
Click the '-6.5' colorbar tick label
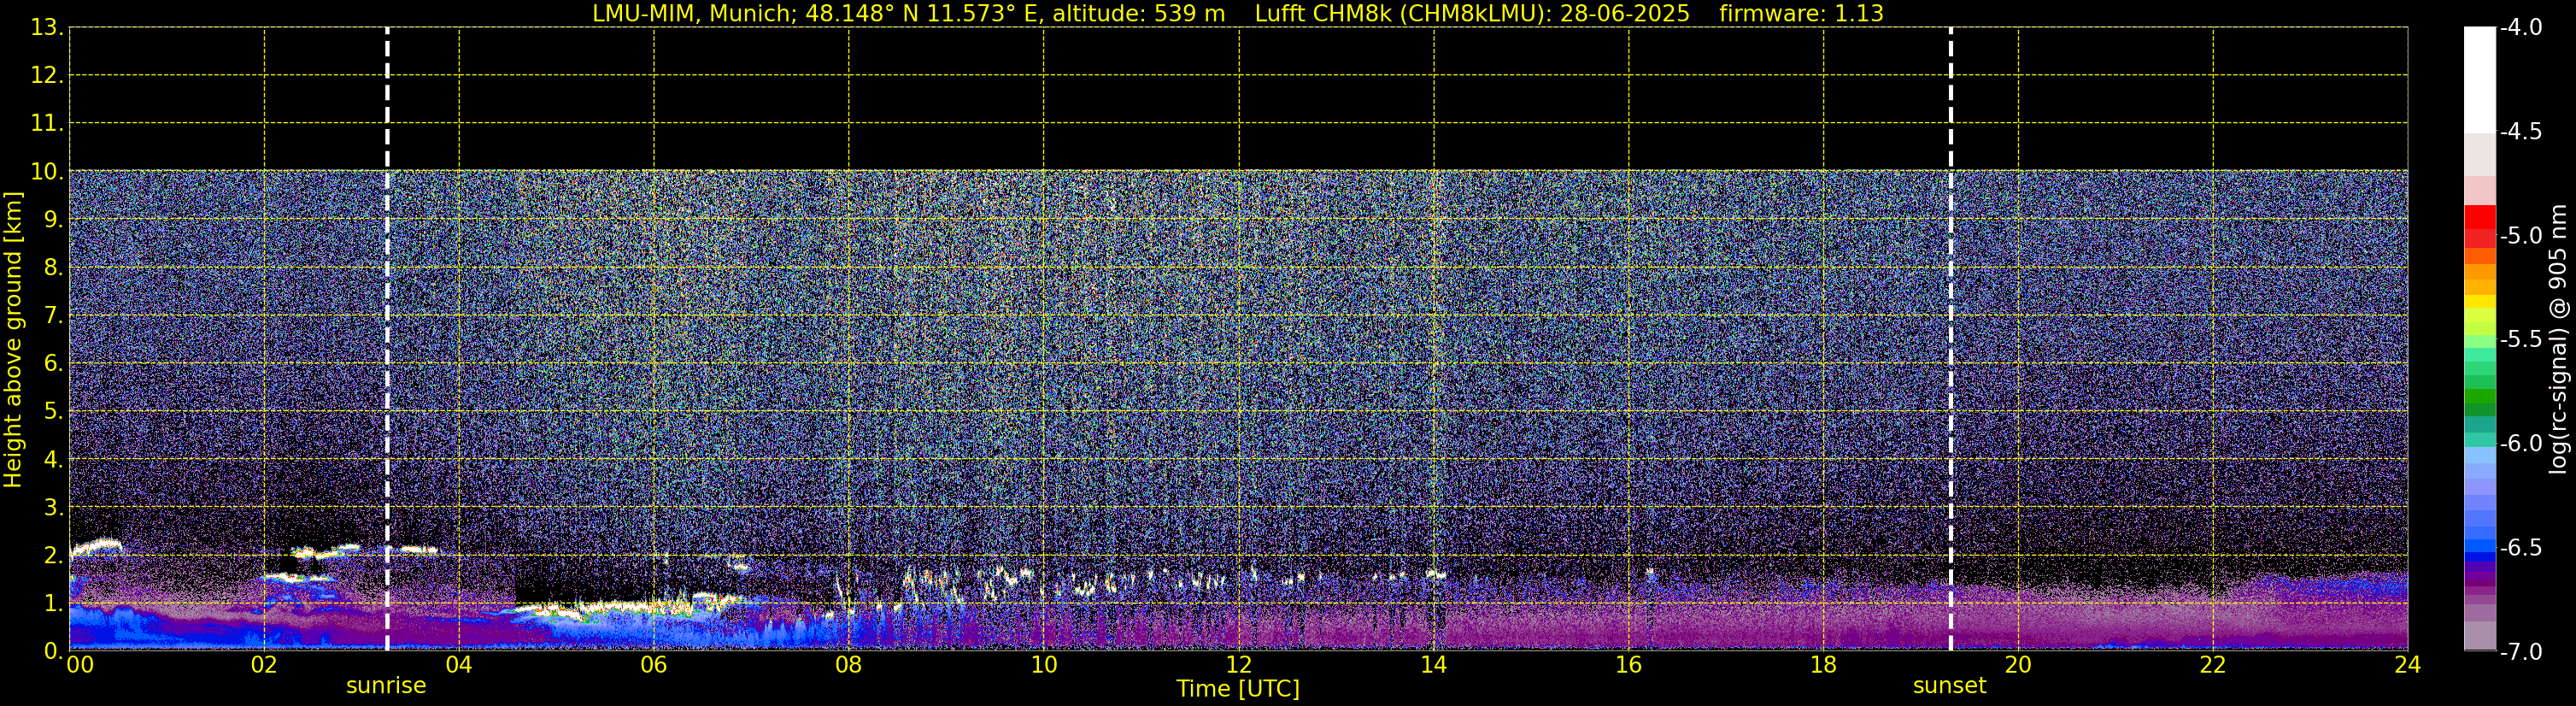[2521, 548]
